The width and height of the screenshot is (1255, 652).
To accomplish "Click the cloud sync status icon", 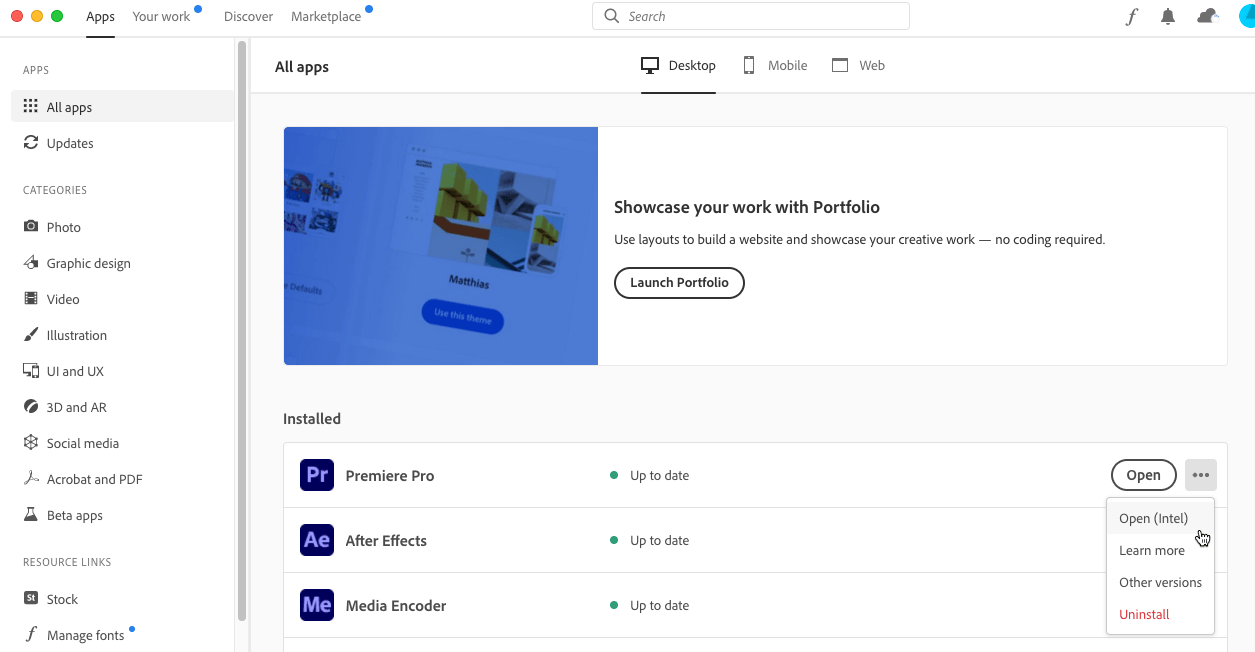I will point(1208,17).
